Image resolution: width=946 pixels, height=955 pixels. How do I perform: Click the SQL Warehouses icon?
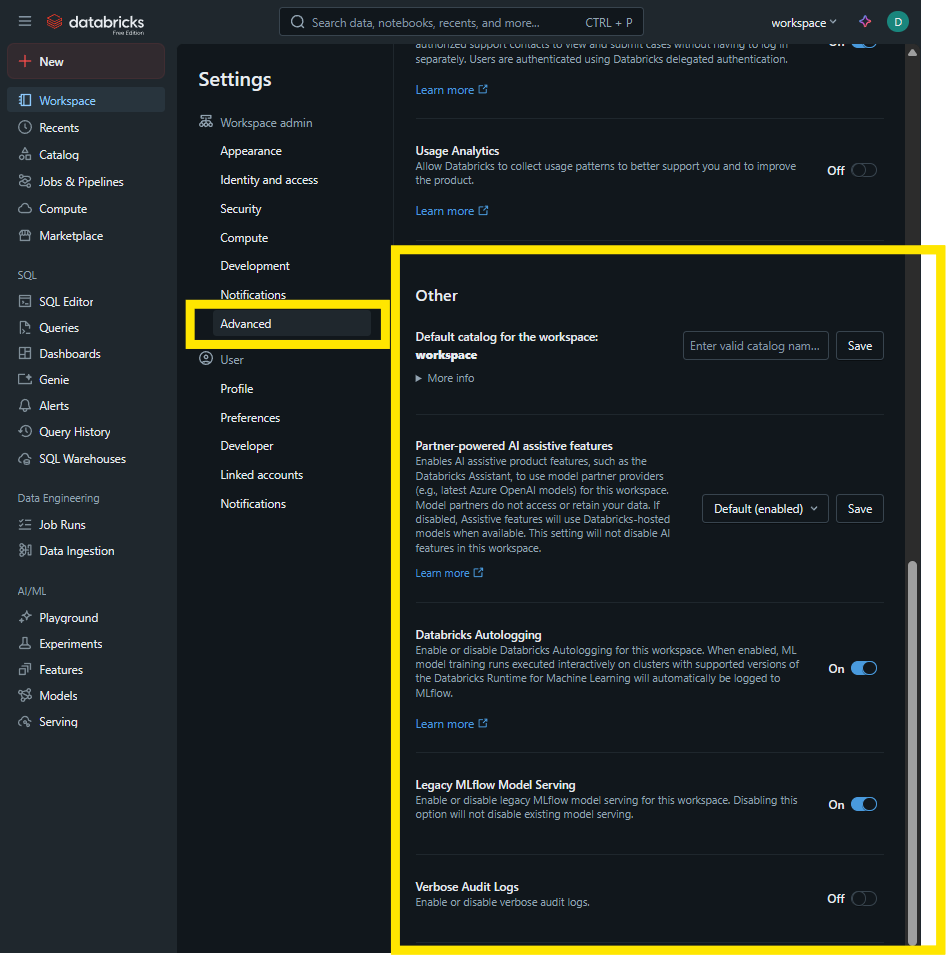(25, 459)
